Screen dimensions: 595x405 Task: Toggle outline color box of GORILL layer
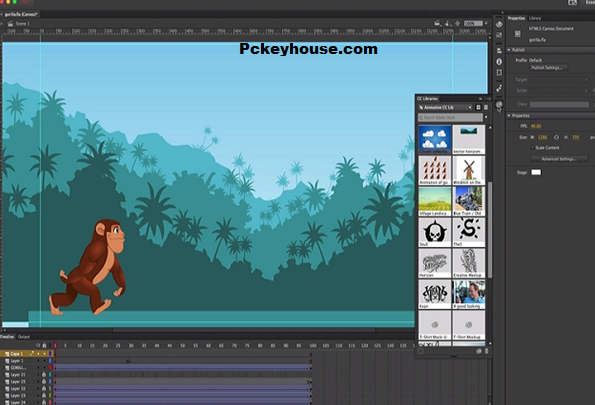(50, 368)
